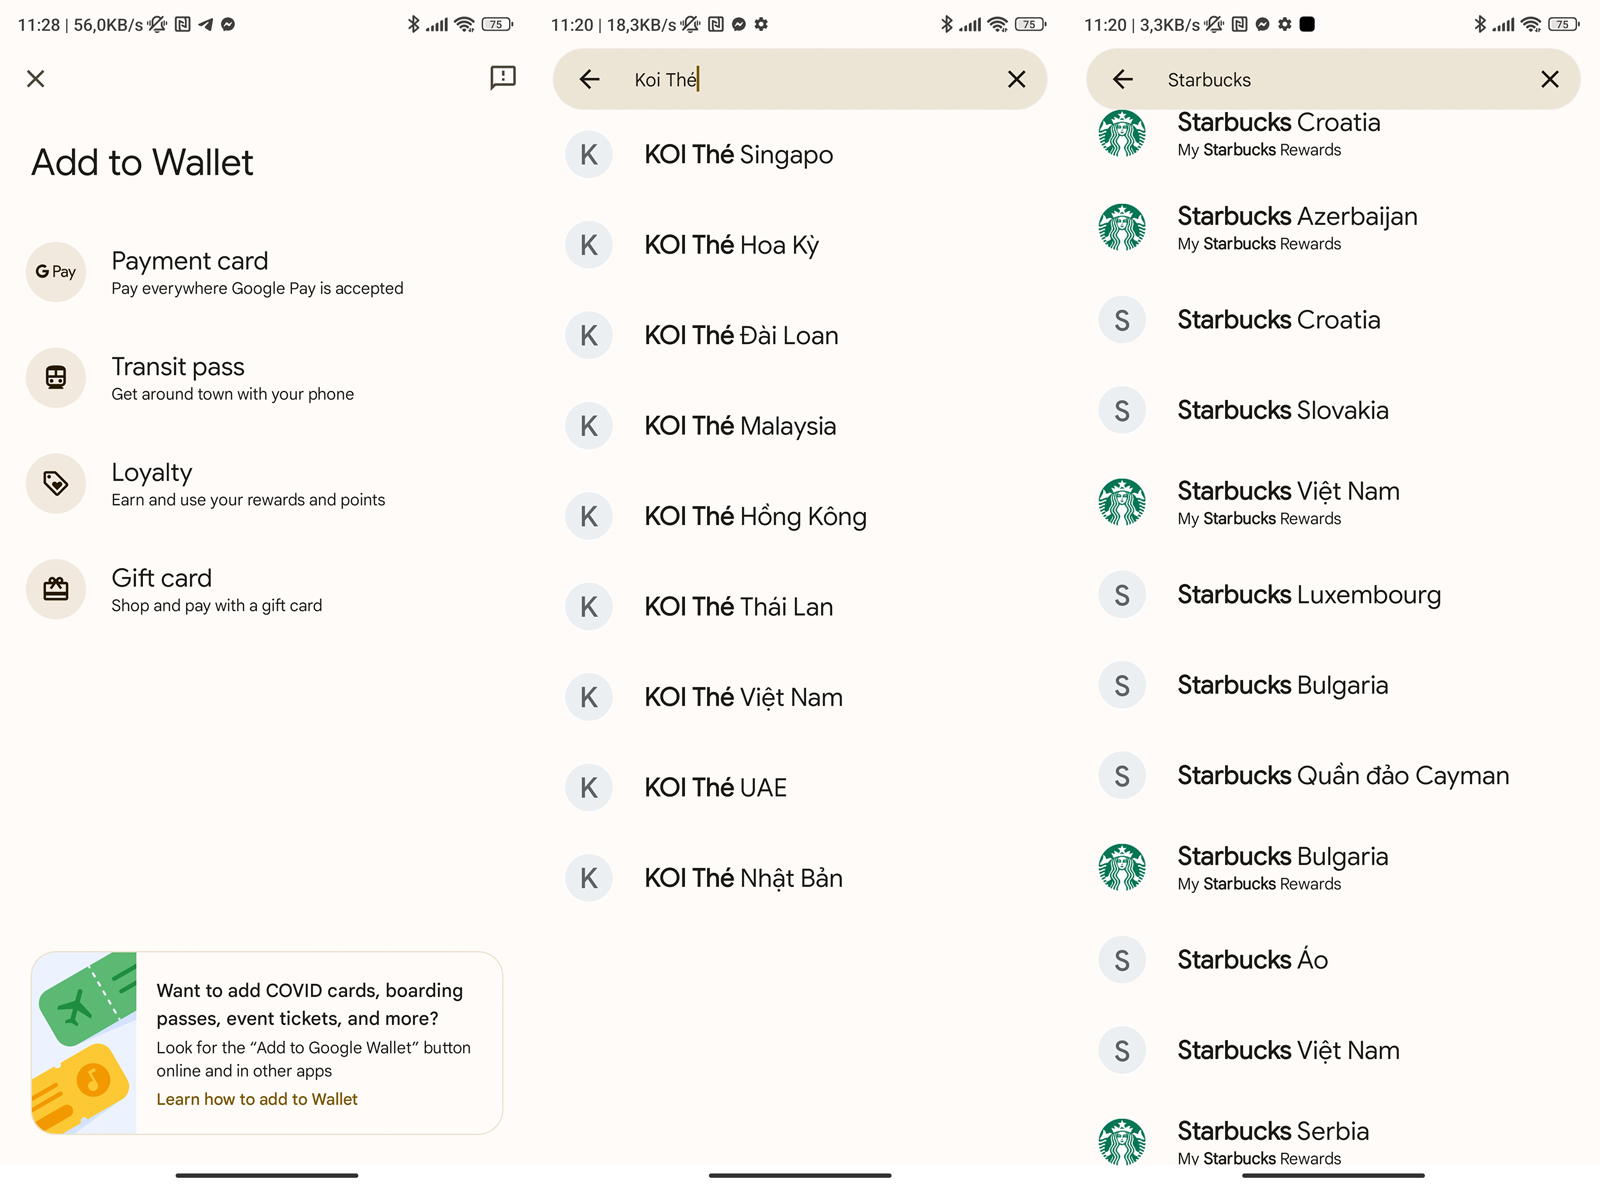
Task: Tap the Bluetooth icon in Add to Wallet status bar
Action: 413,24
